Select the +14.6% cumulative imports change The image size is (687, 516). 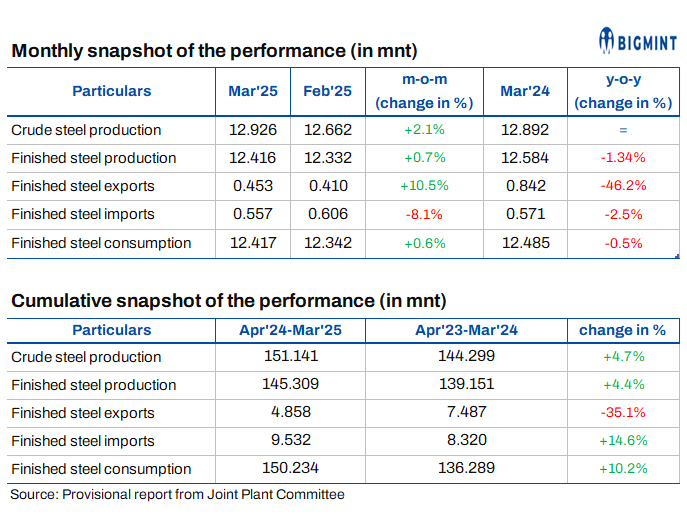[623, 441]
